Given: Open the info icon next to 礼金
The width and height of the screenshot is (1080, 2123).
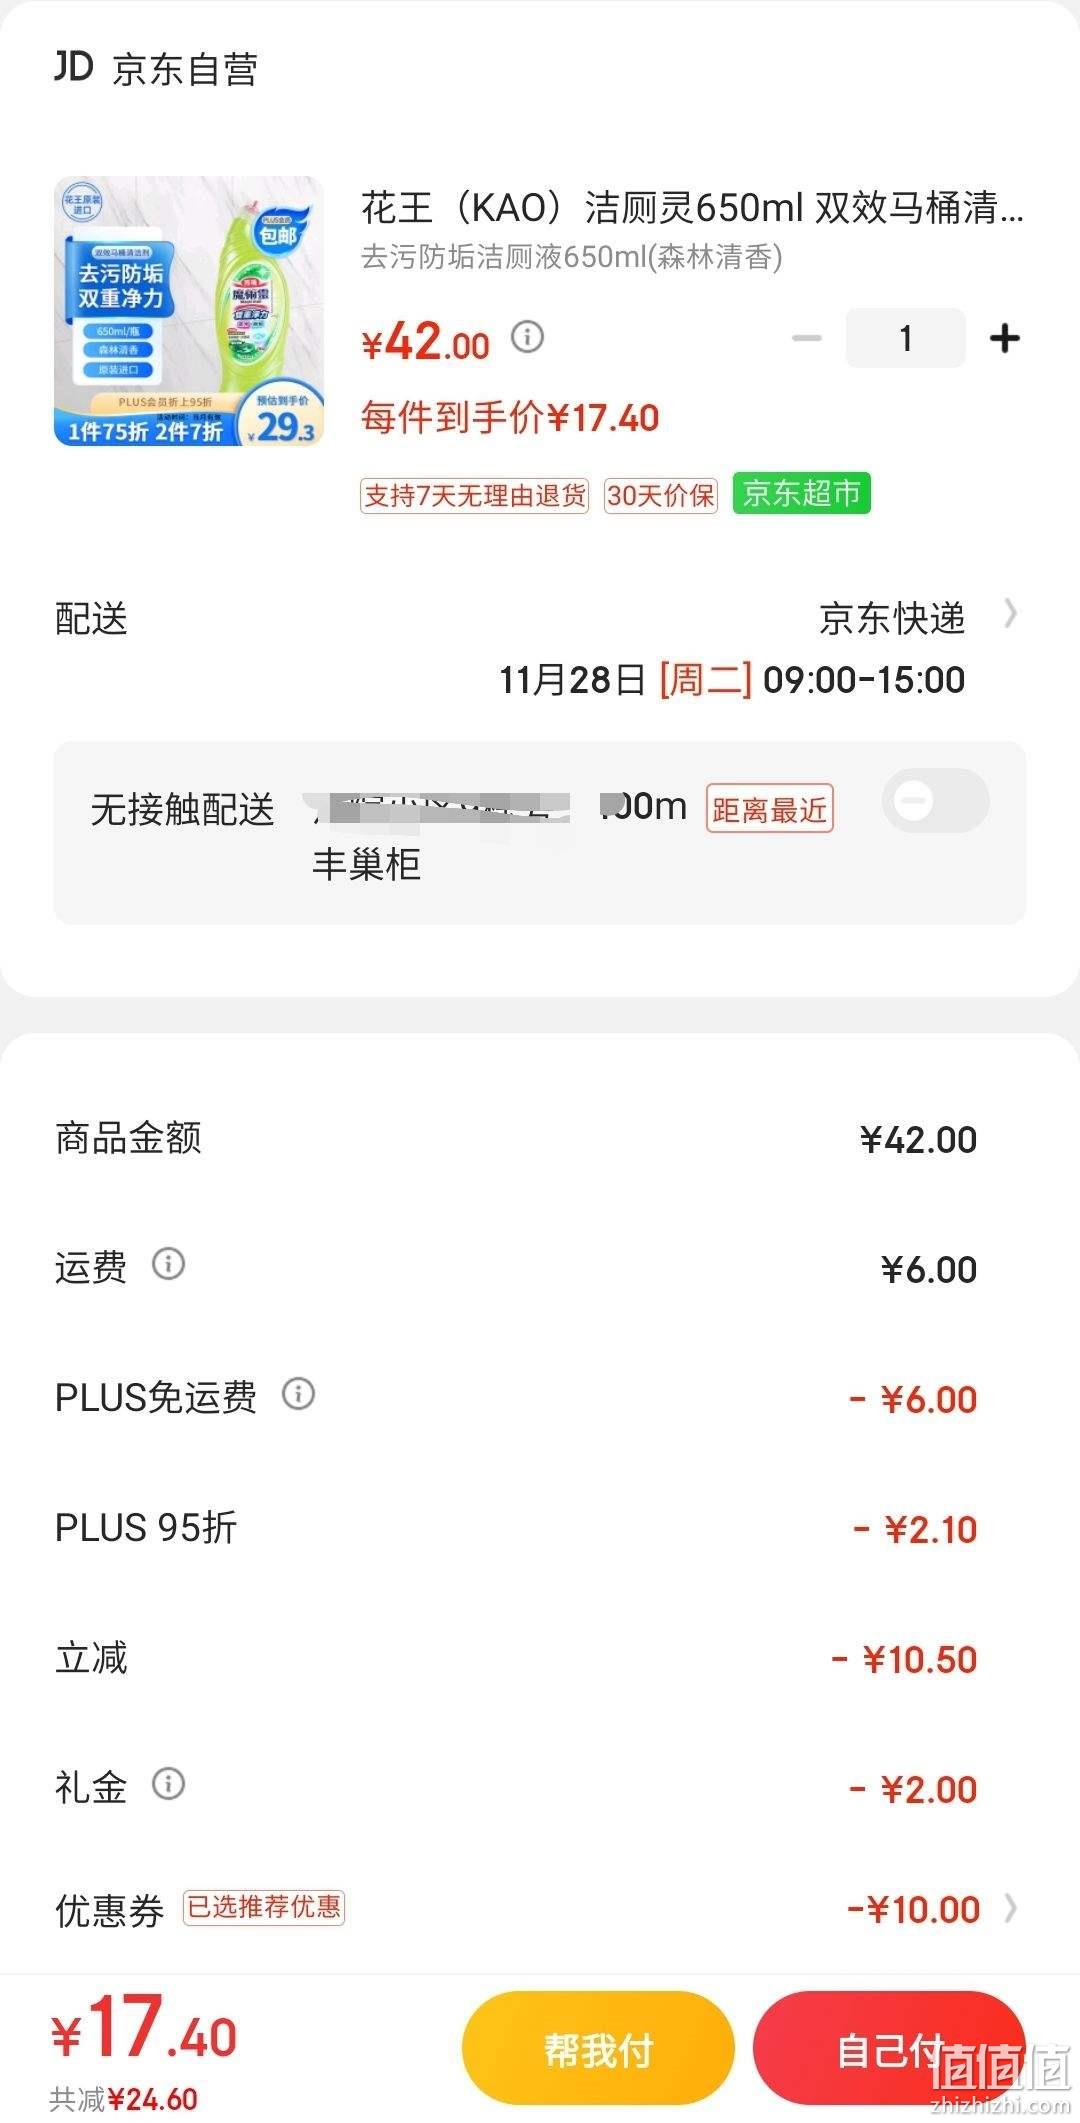Looking at the screenshot, I should pos(168,1783).
